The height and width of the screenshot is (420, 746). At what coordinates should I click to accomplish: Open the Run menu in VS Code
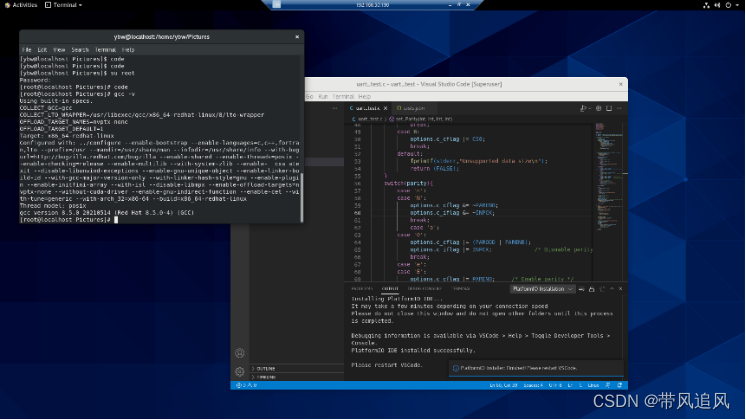[323, 97]
